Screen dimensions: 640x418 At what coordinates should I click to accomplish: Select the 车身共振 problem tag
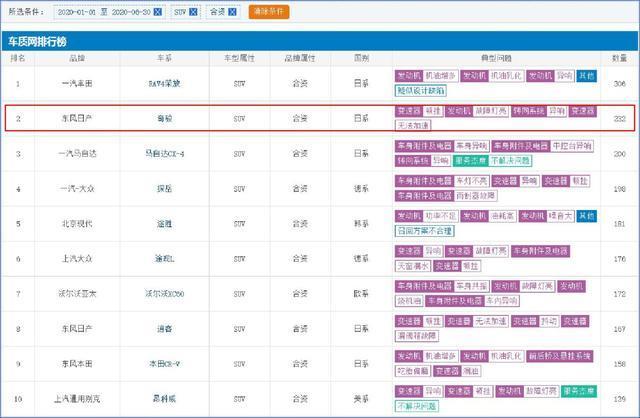point(471,286)
